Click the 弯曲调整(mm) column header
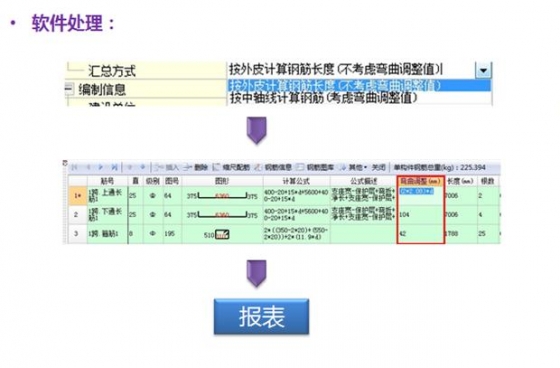 (x=420, y=181)
